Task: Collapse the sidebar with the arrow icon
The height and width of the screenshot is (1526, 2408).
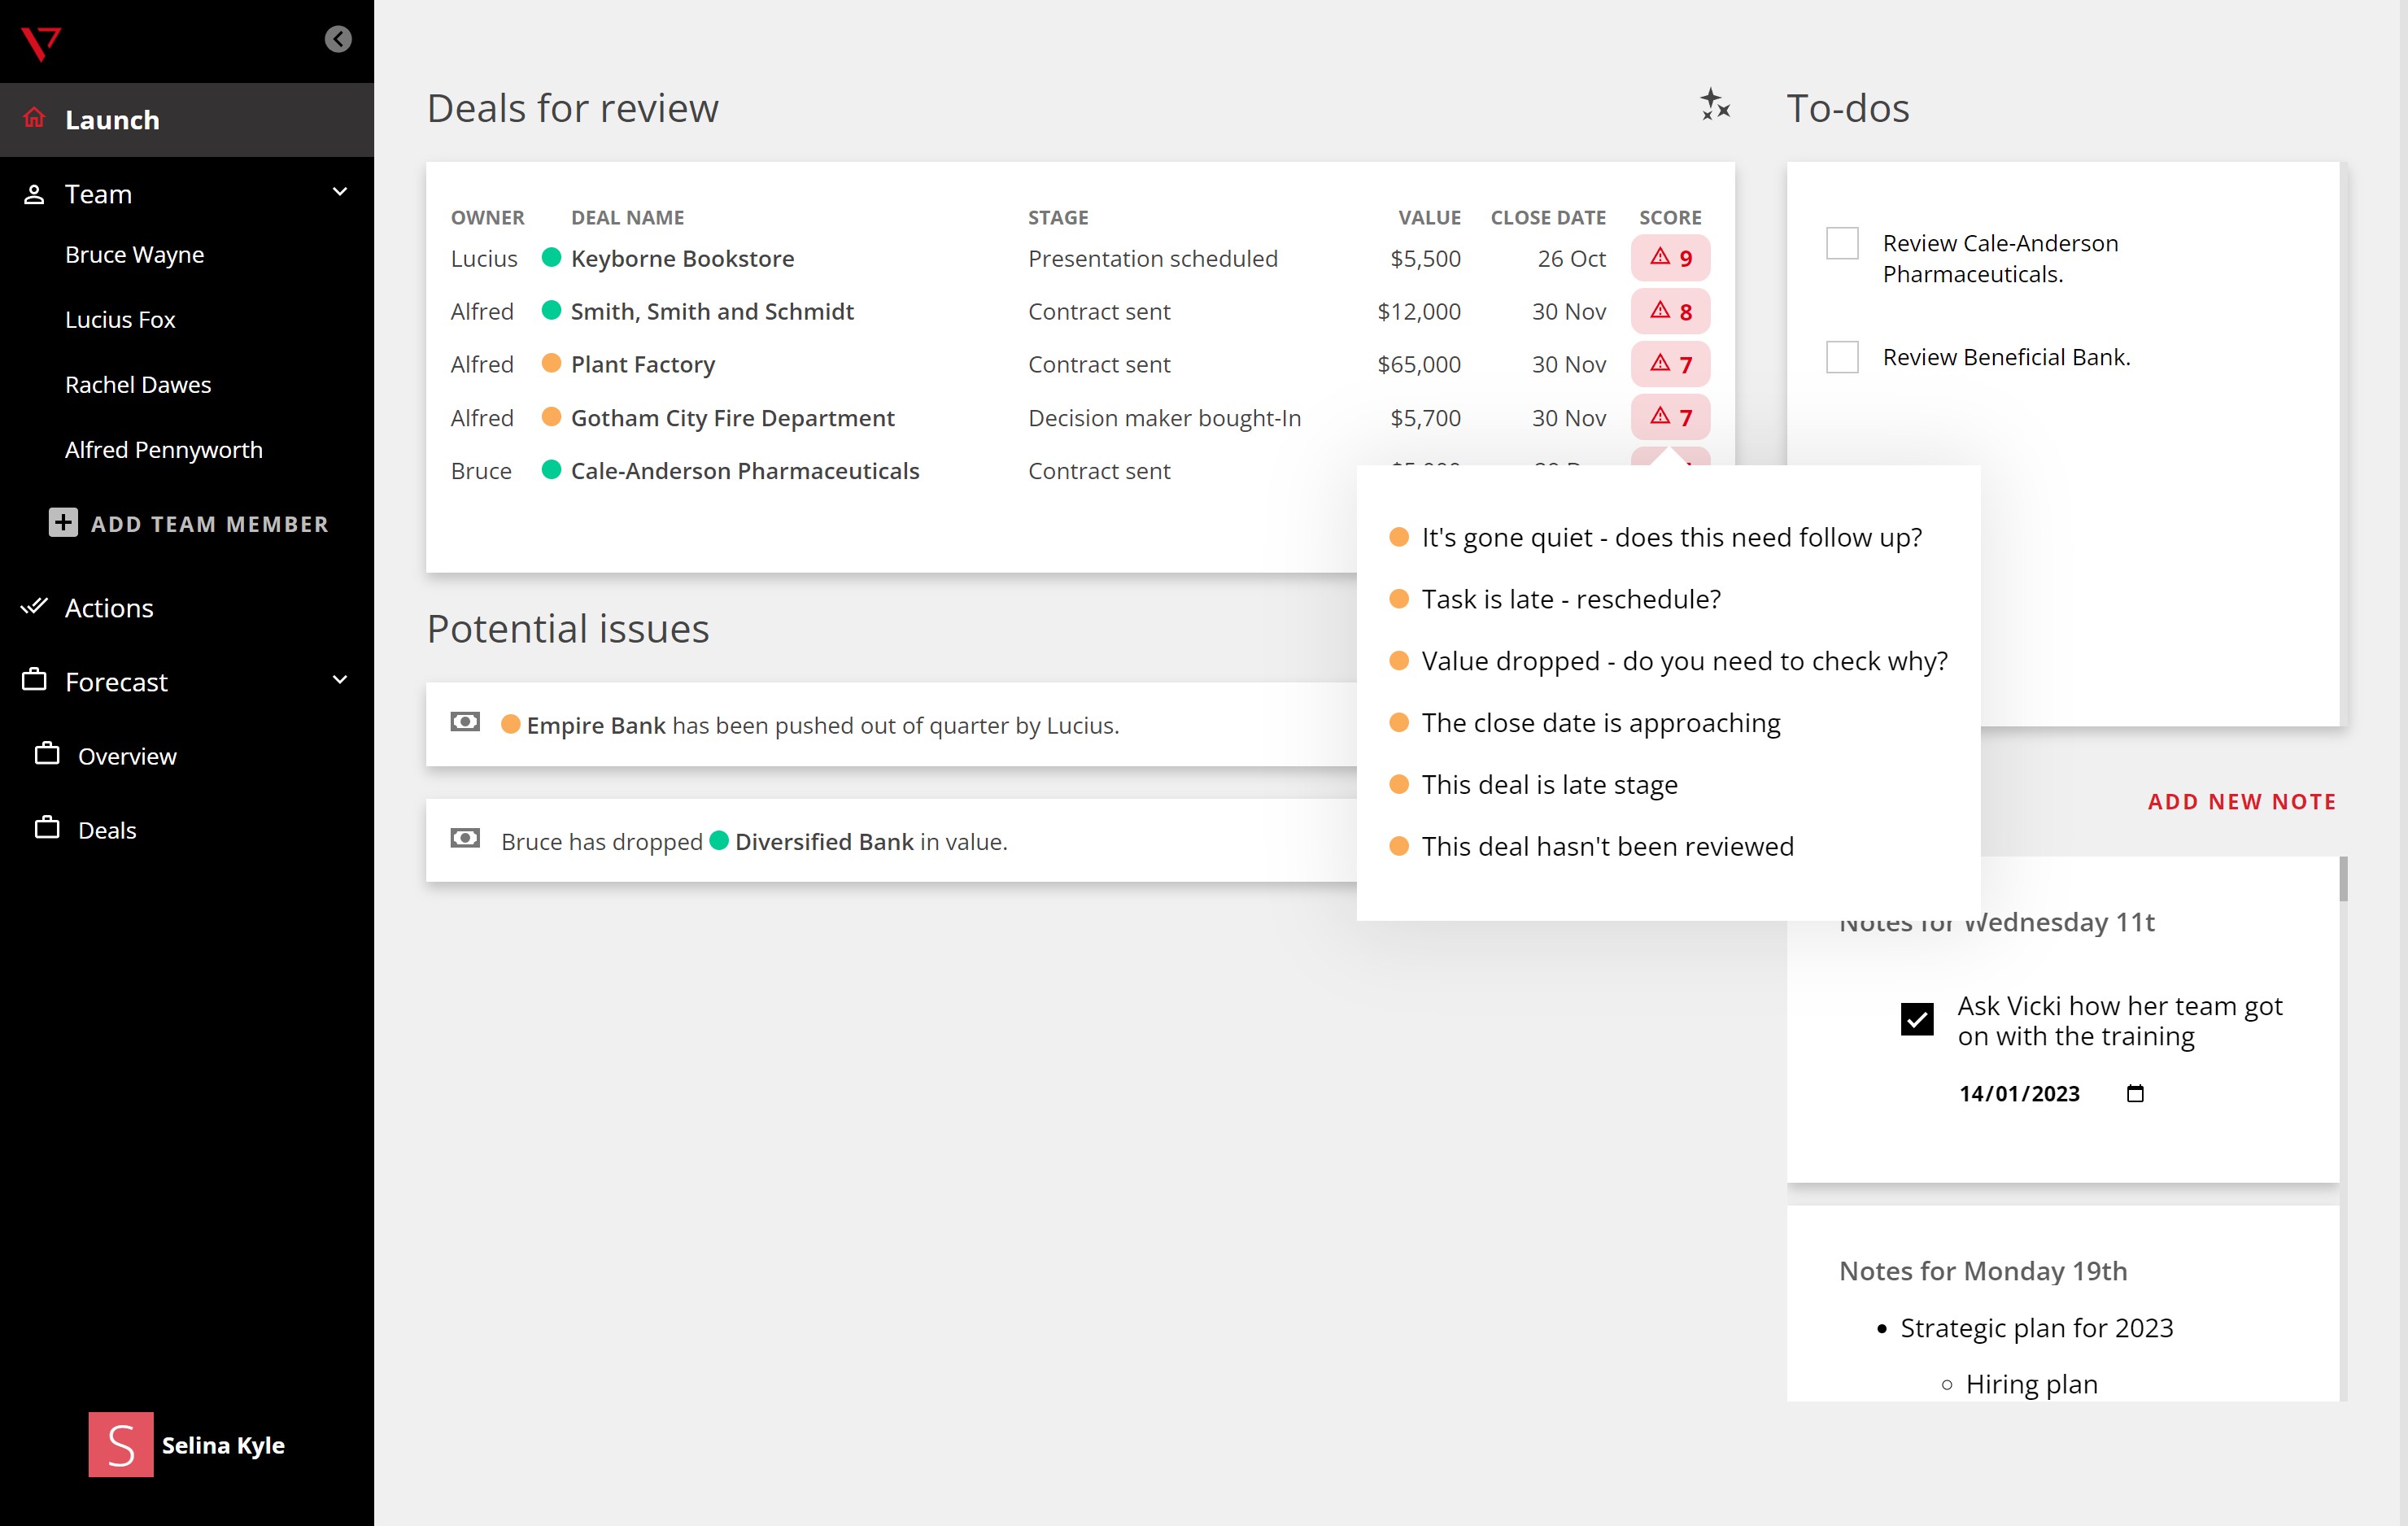Action: click(x=338, y=39)
